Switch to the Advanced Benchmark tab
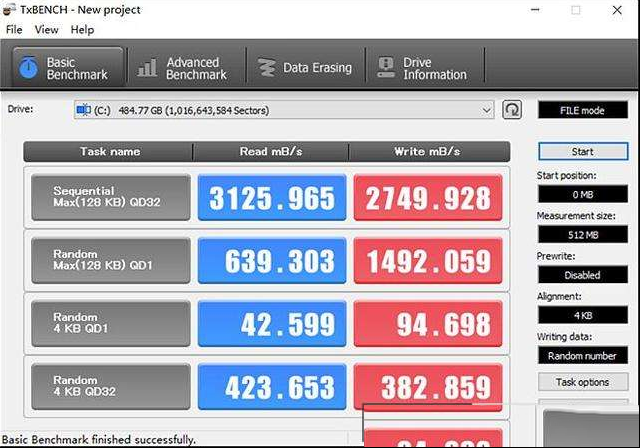This screenshot has width=640, height=448. tap(187, 67)
